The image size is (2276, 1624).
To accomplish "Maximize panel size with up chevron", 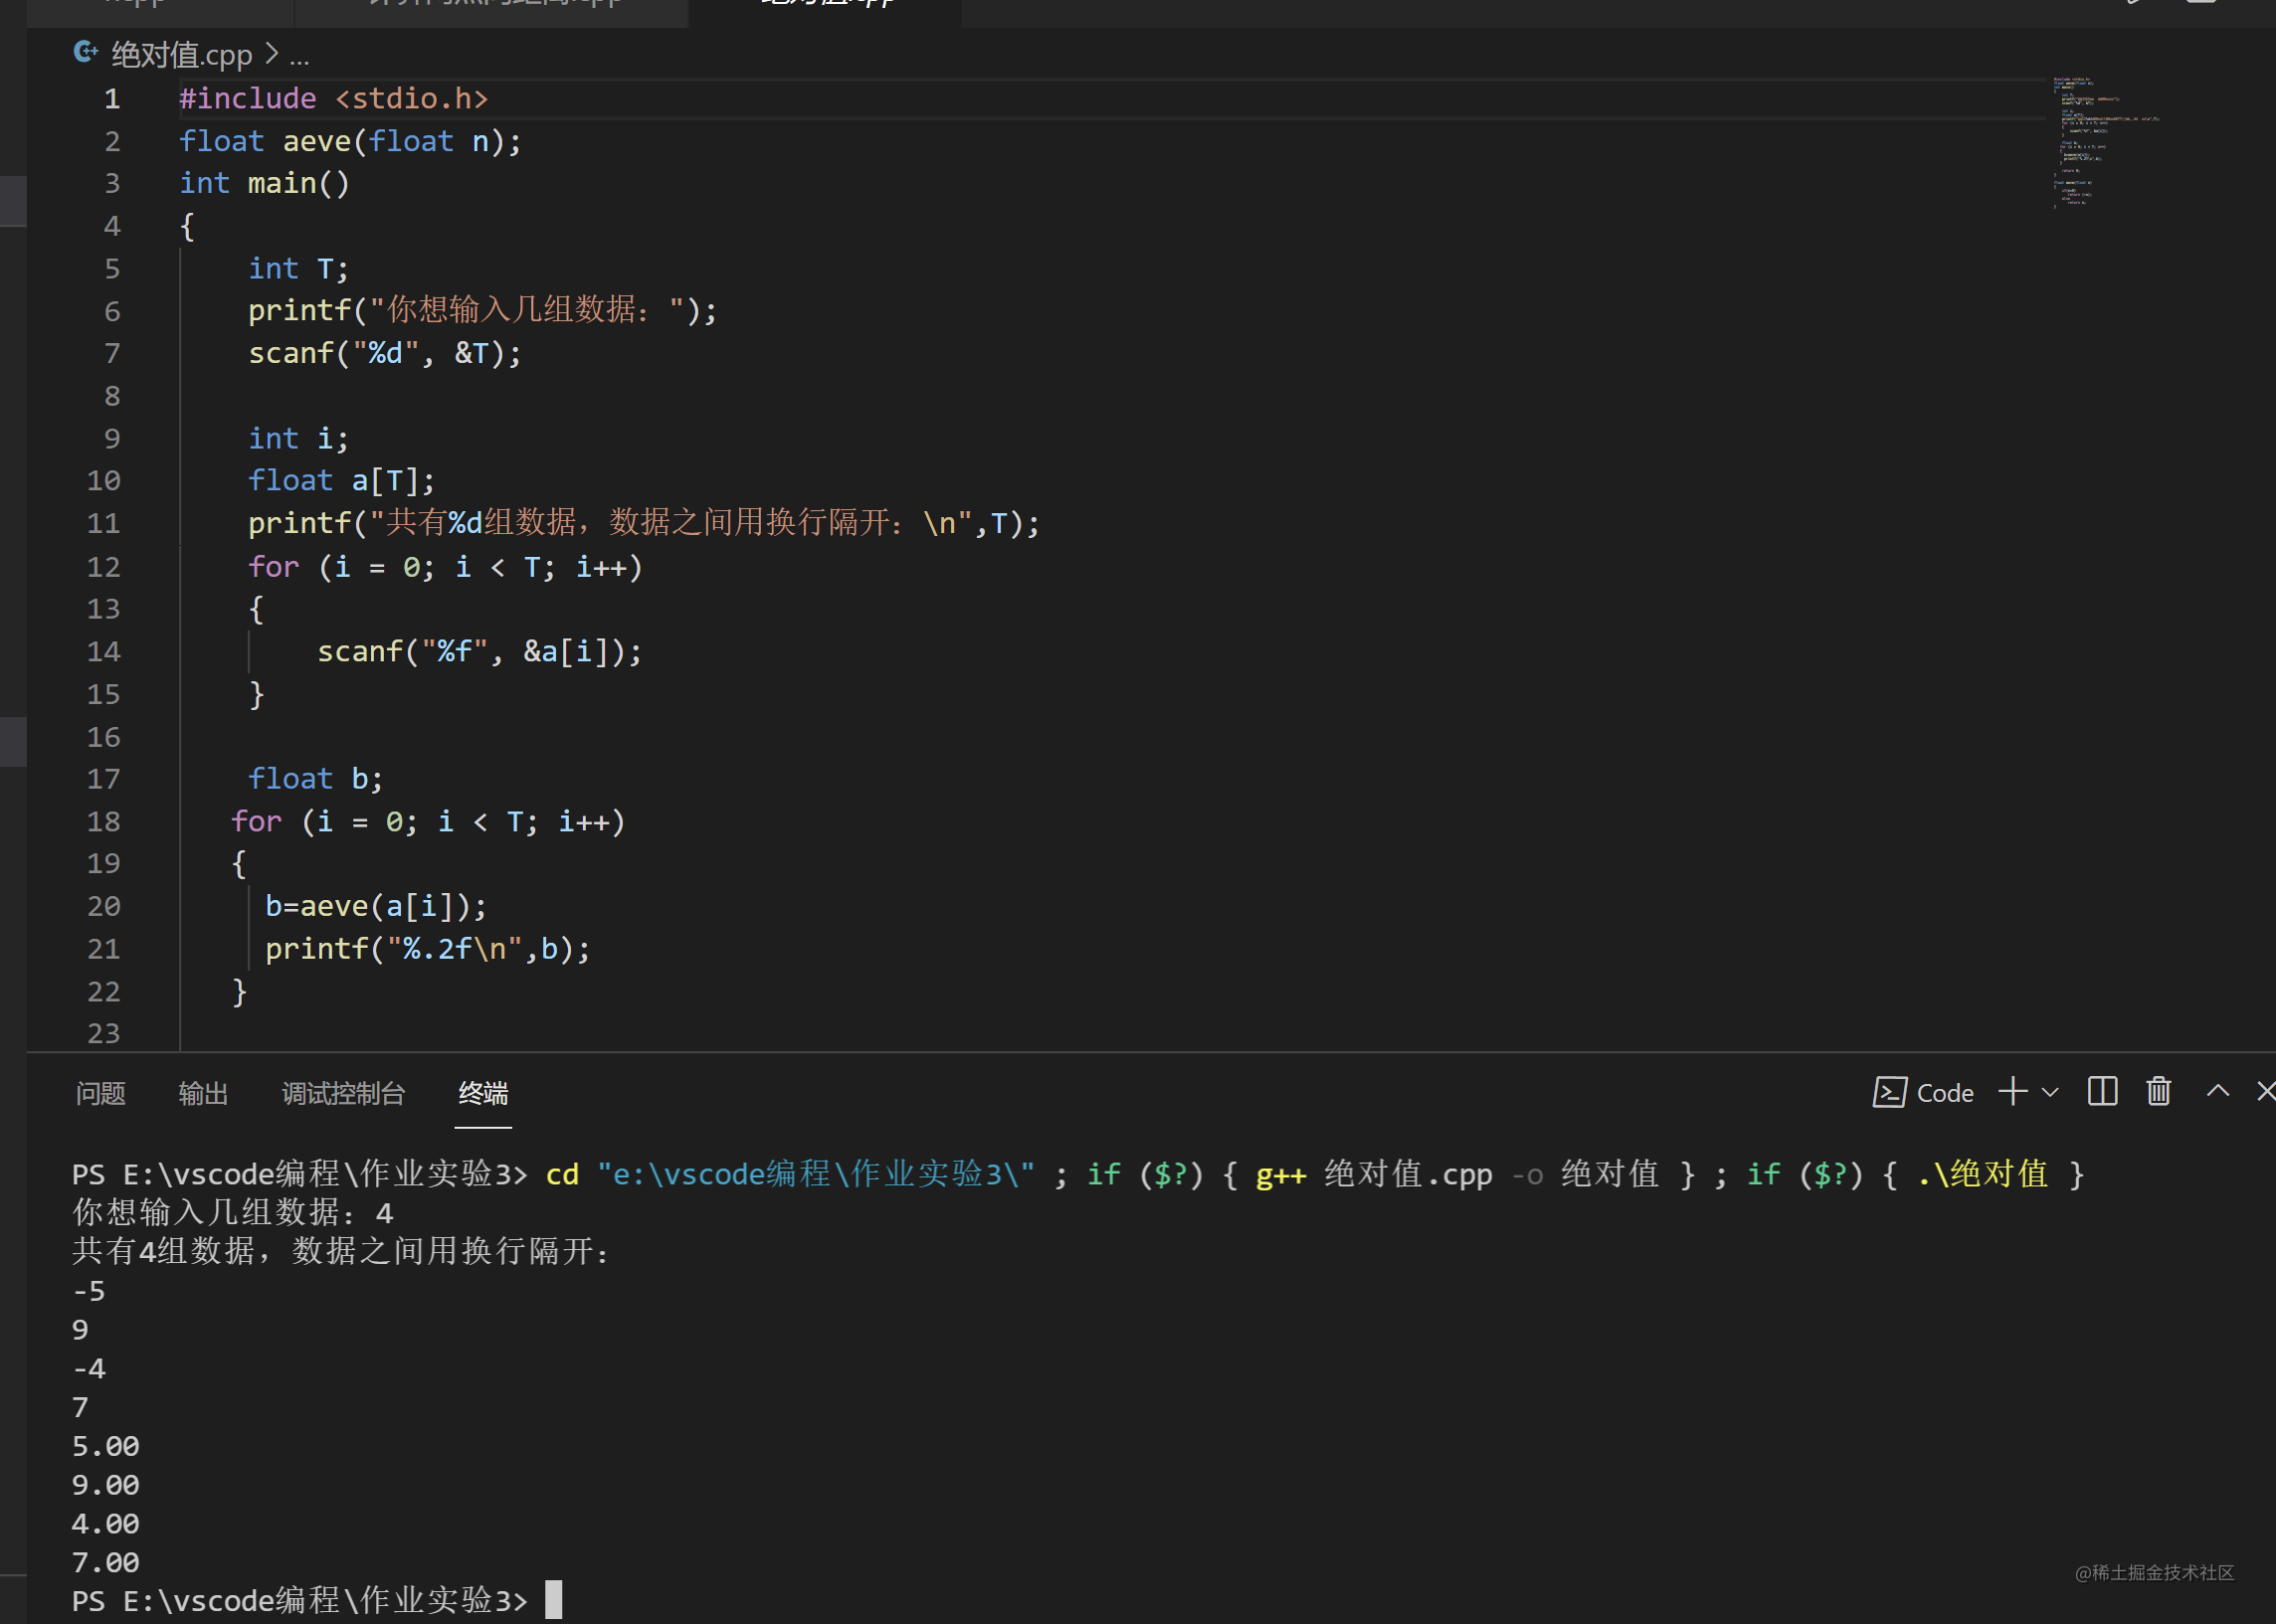I will tap(2217, 1091).
